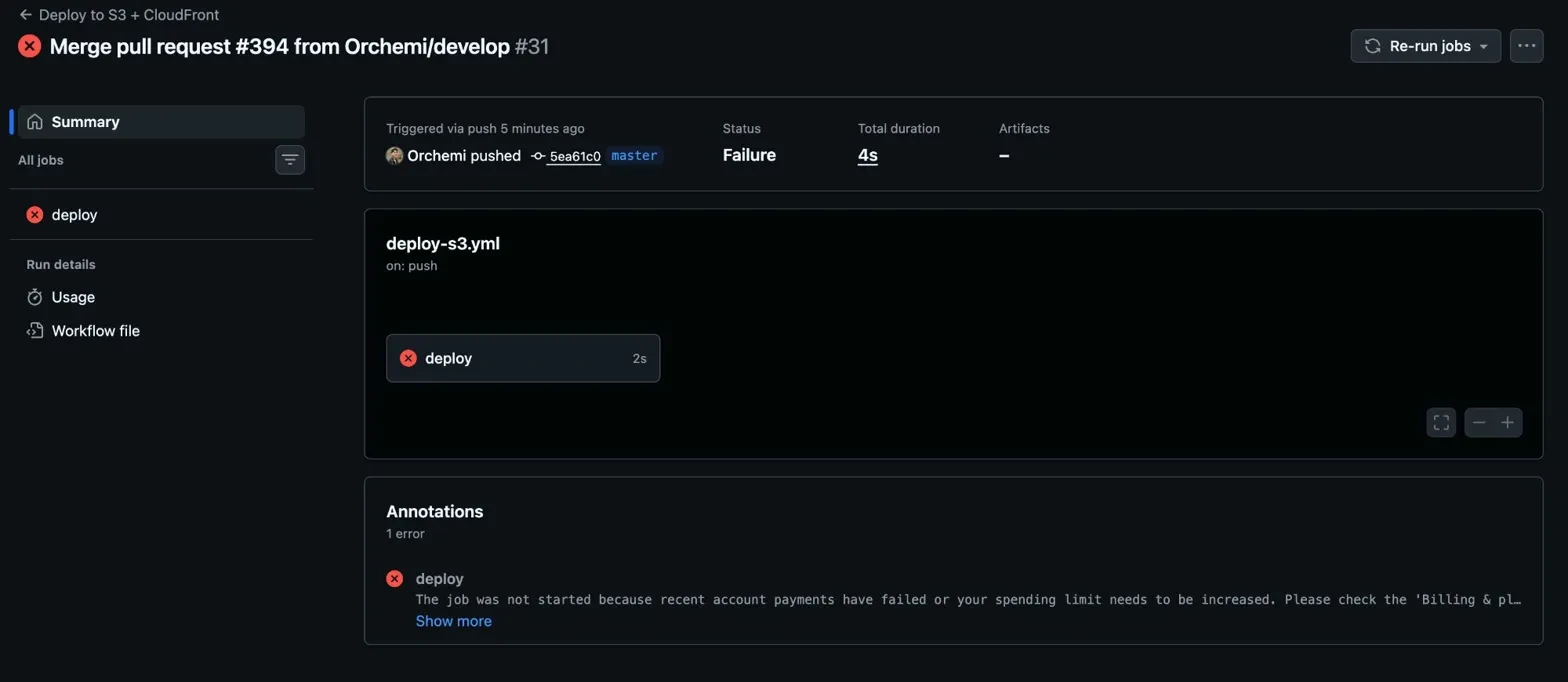Select the Summary sidebar item
Viewport: 1568px width, 682px height.
click(161, 122)
